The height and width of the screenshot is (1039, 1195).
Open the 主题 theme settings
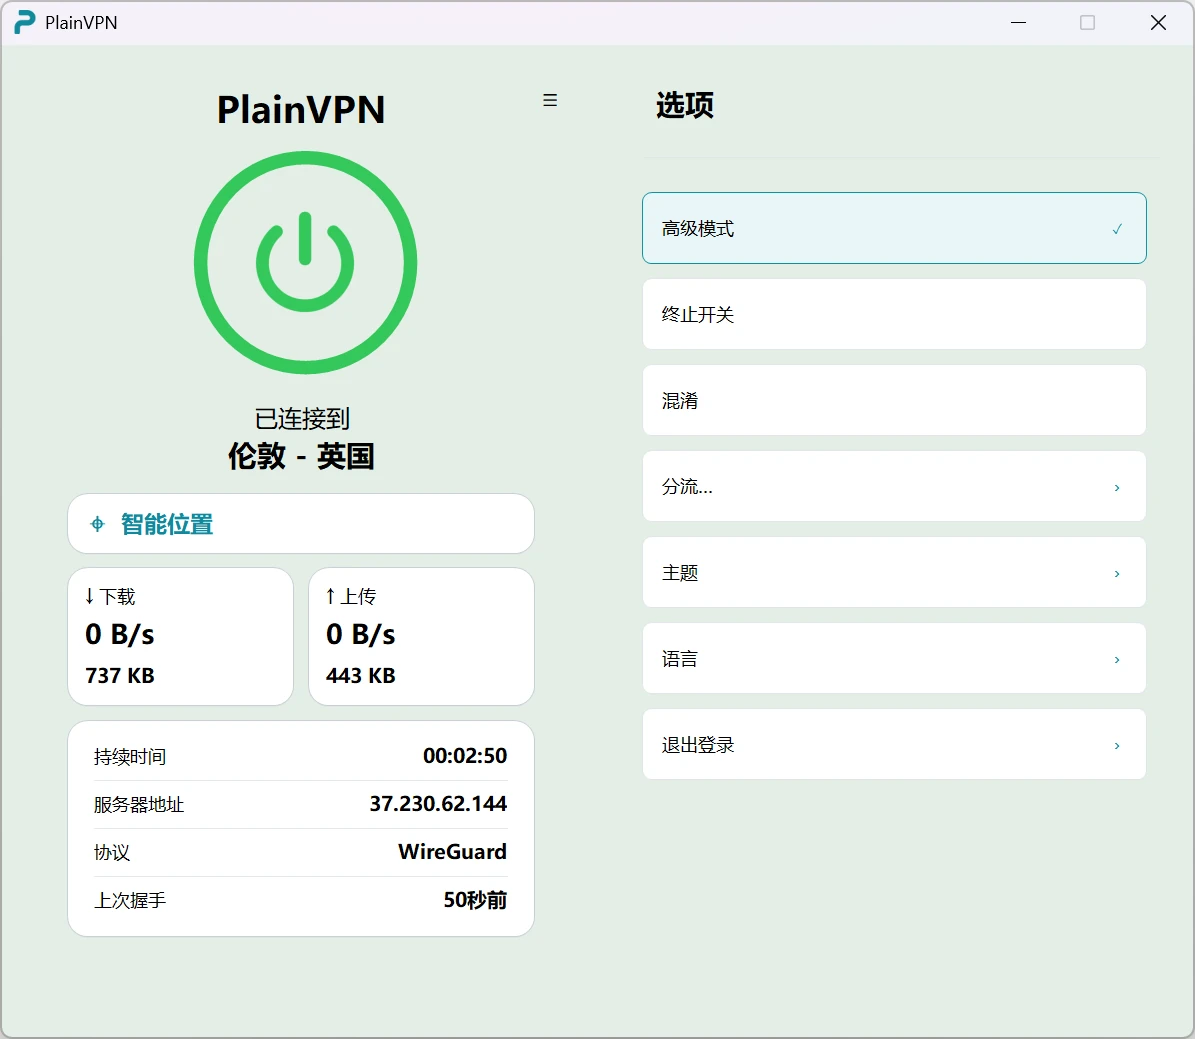[894, 572]
